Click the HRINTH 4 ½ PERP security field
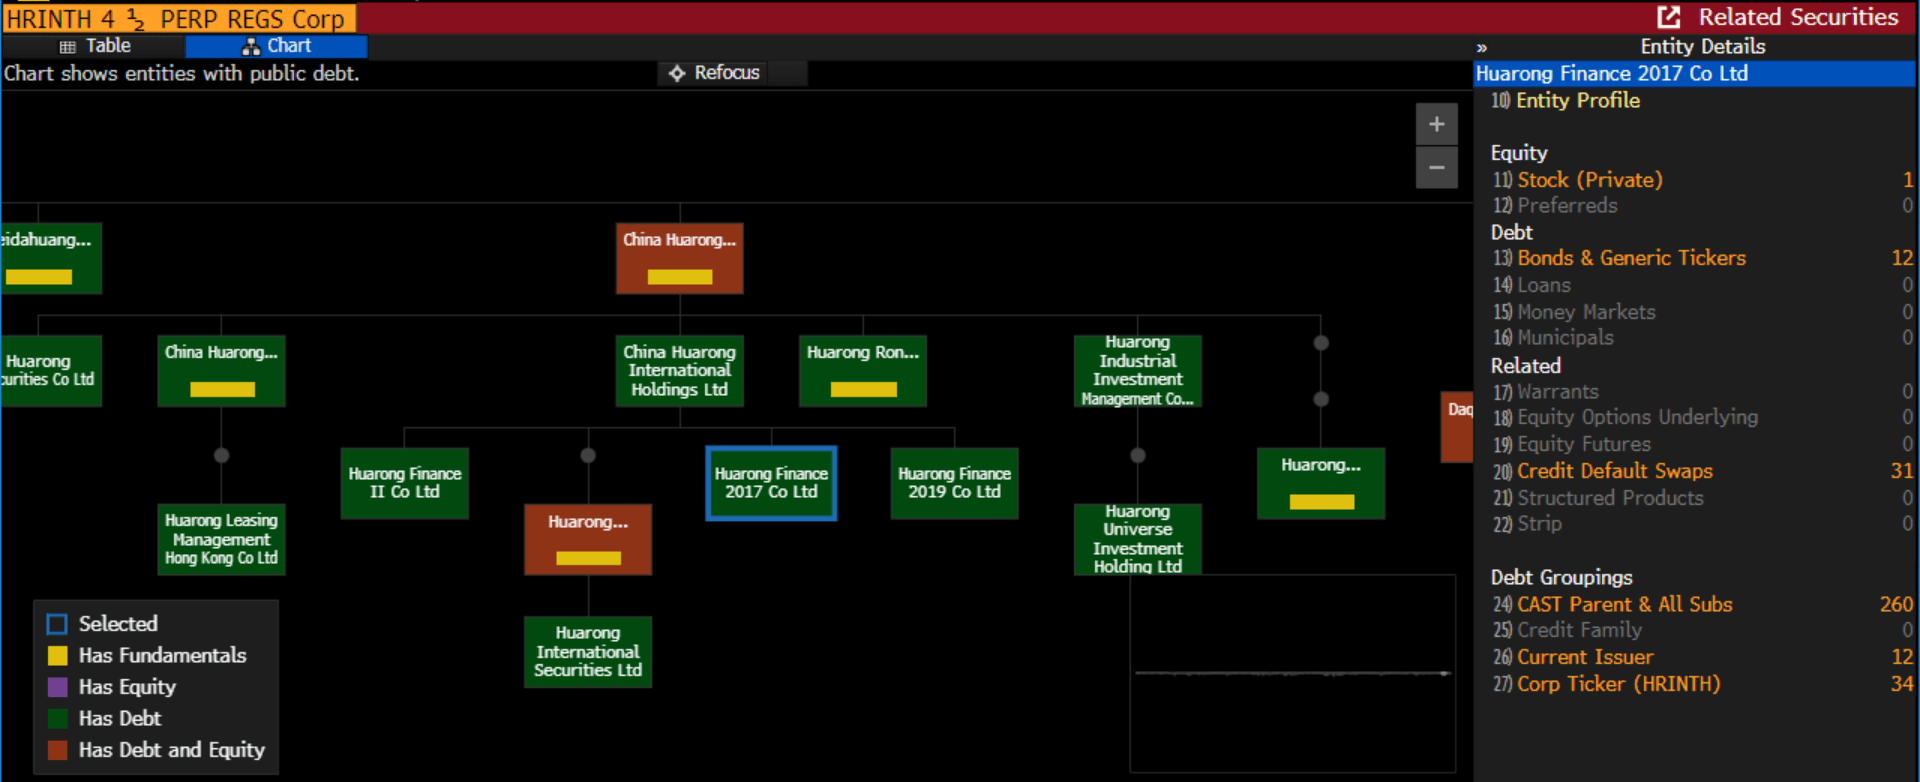Screen dimensions: 1920x782 pos(179,19)
